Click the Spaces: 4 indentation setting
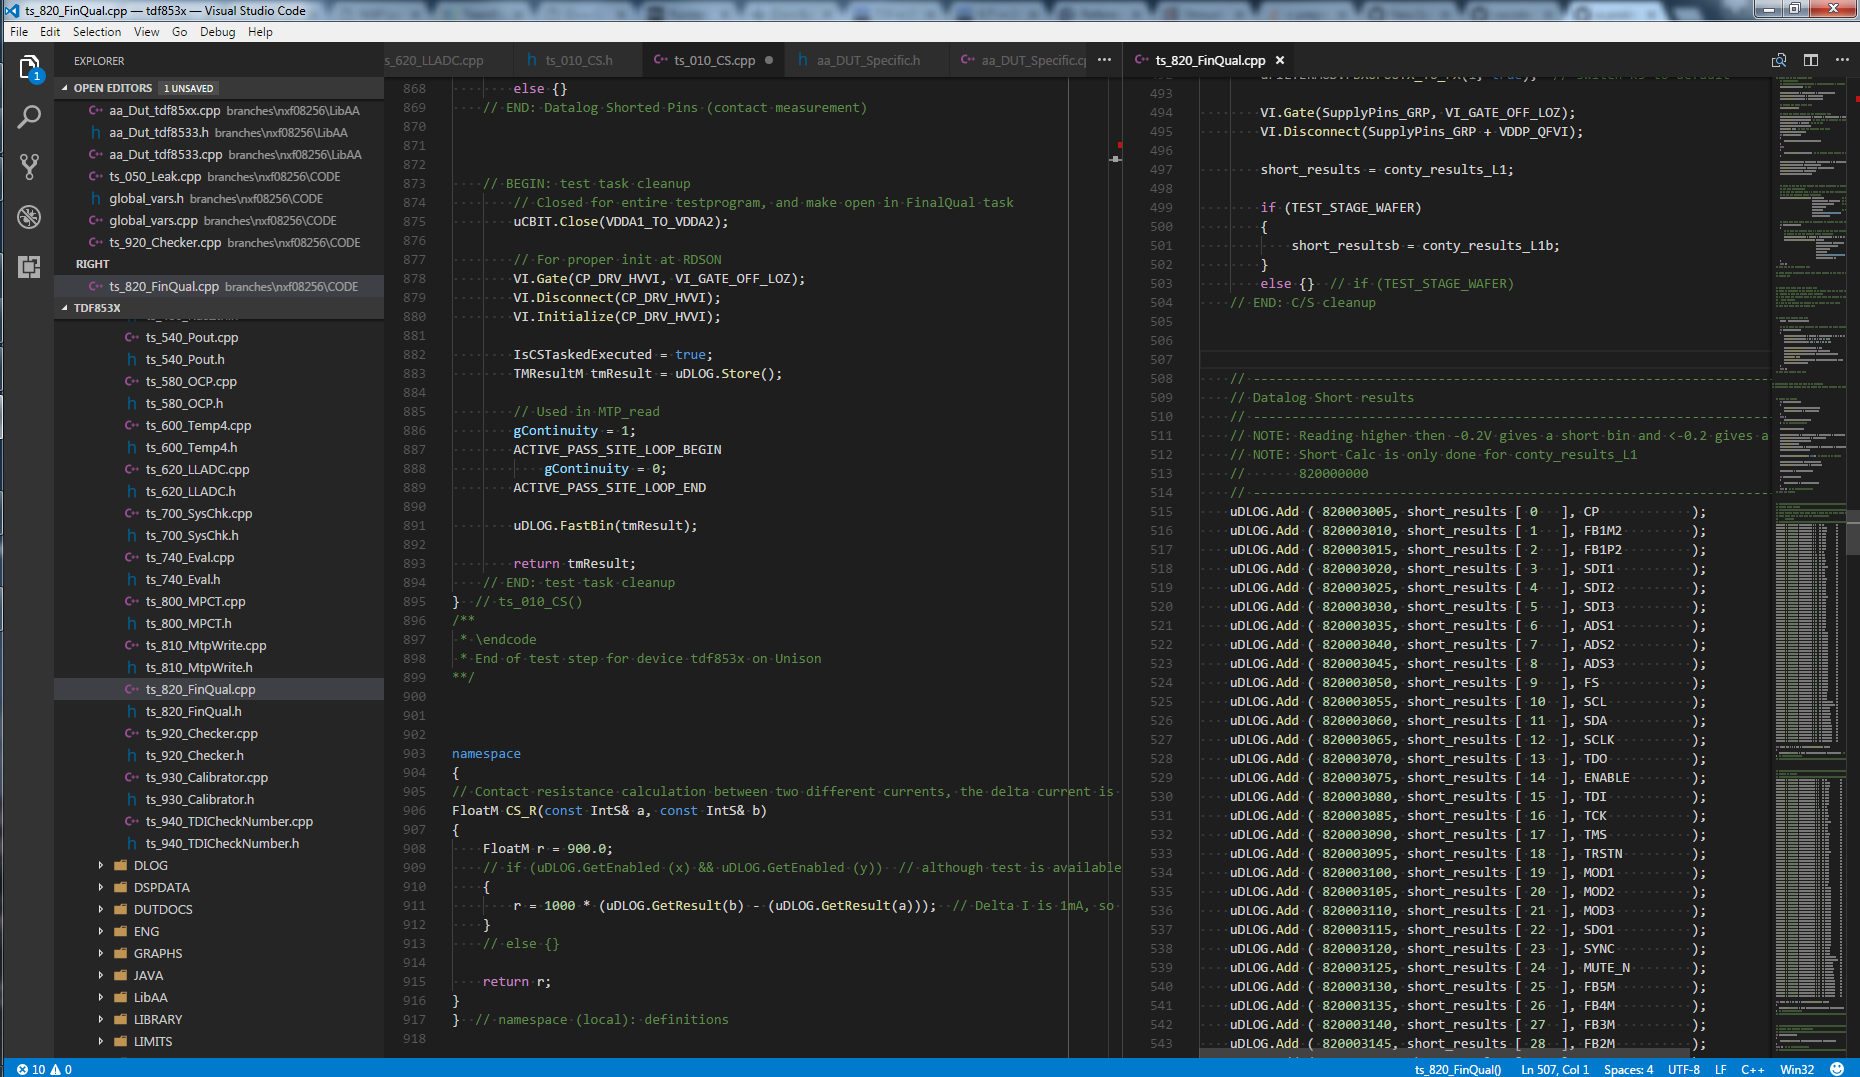 pos(1628,1069)
